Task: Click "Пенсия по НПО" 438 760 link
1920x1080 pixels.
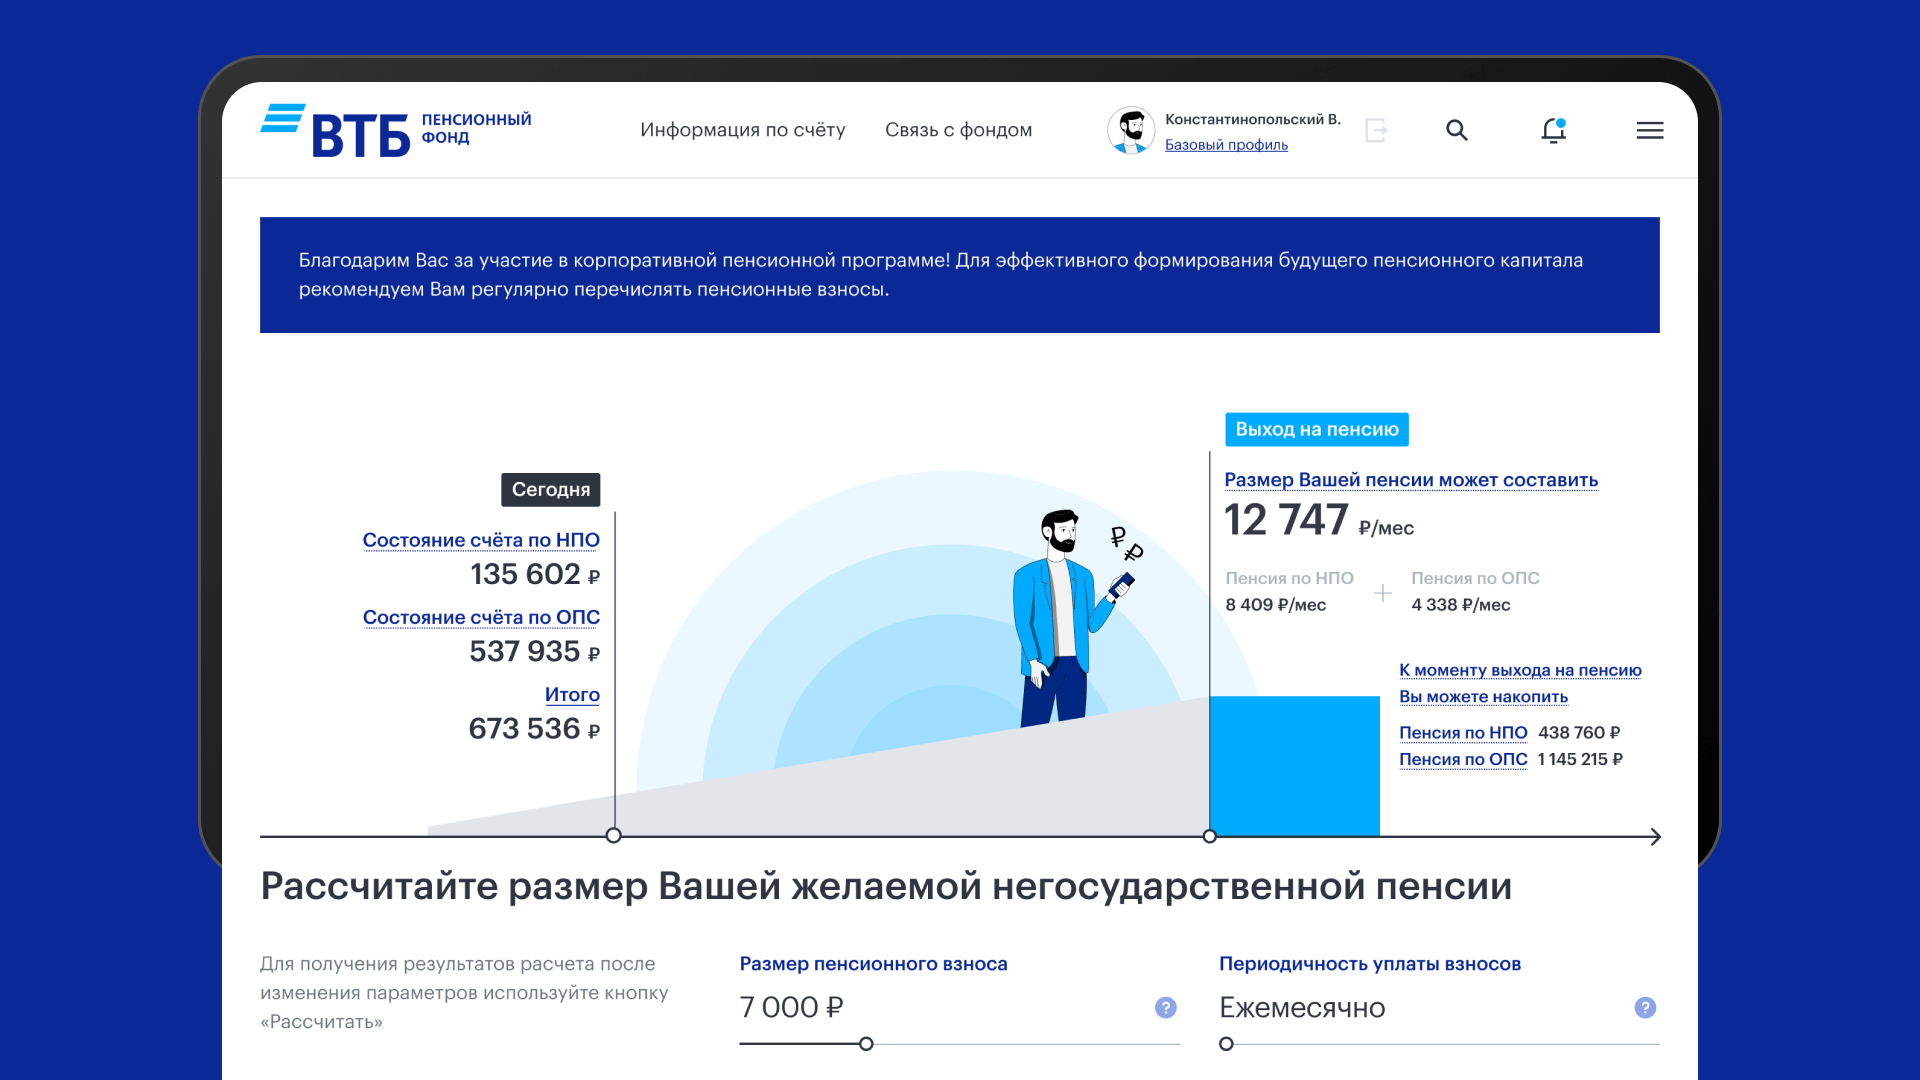Action: (1463, 733)
